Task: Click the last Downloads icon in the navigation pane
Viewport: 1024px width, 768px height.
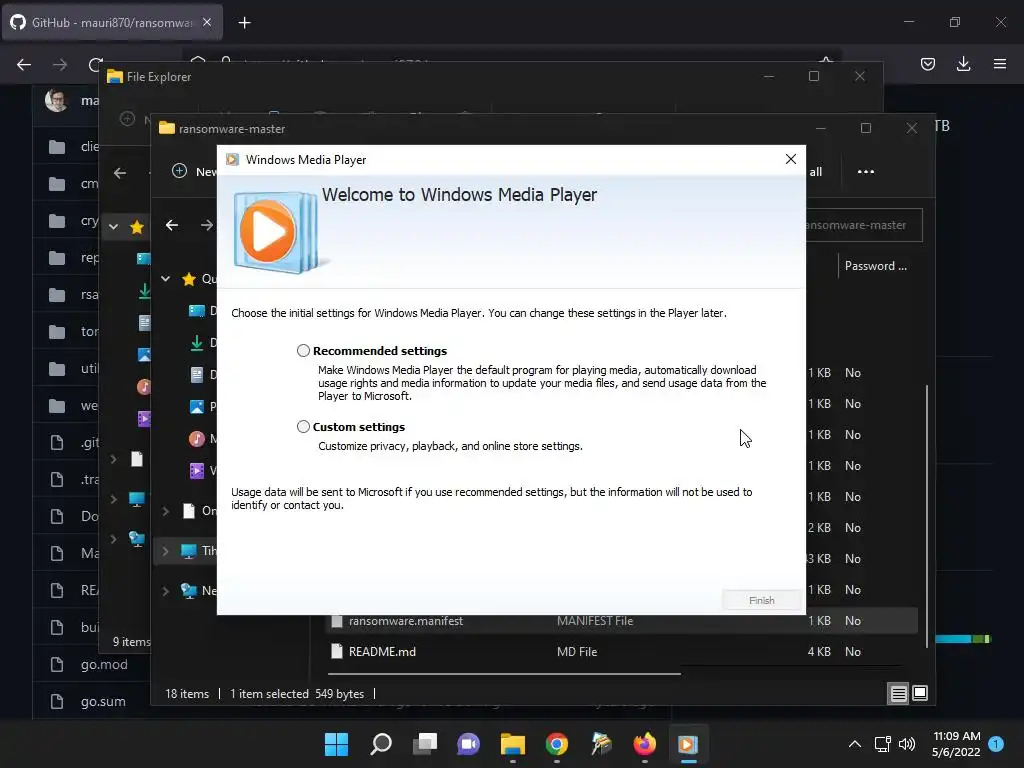Action: pyautogui.click(x=197, y=343)
